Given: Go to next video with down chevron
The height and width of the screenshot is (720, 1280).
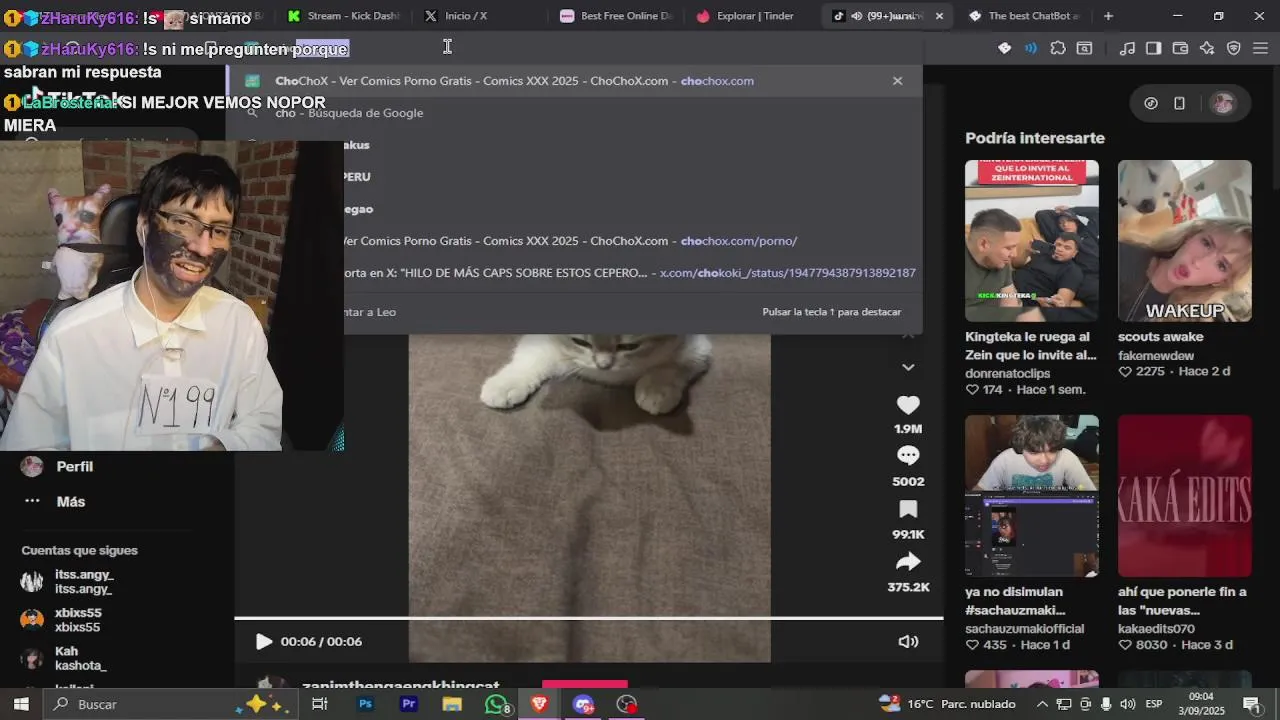Looking at the screenshot, I should pos(908,367).
